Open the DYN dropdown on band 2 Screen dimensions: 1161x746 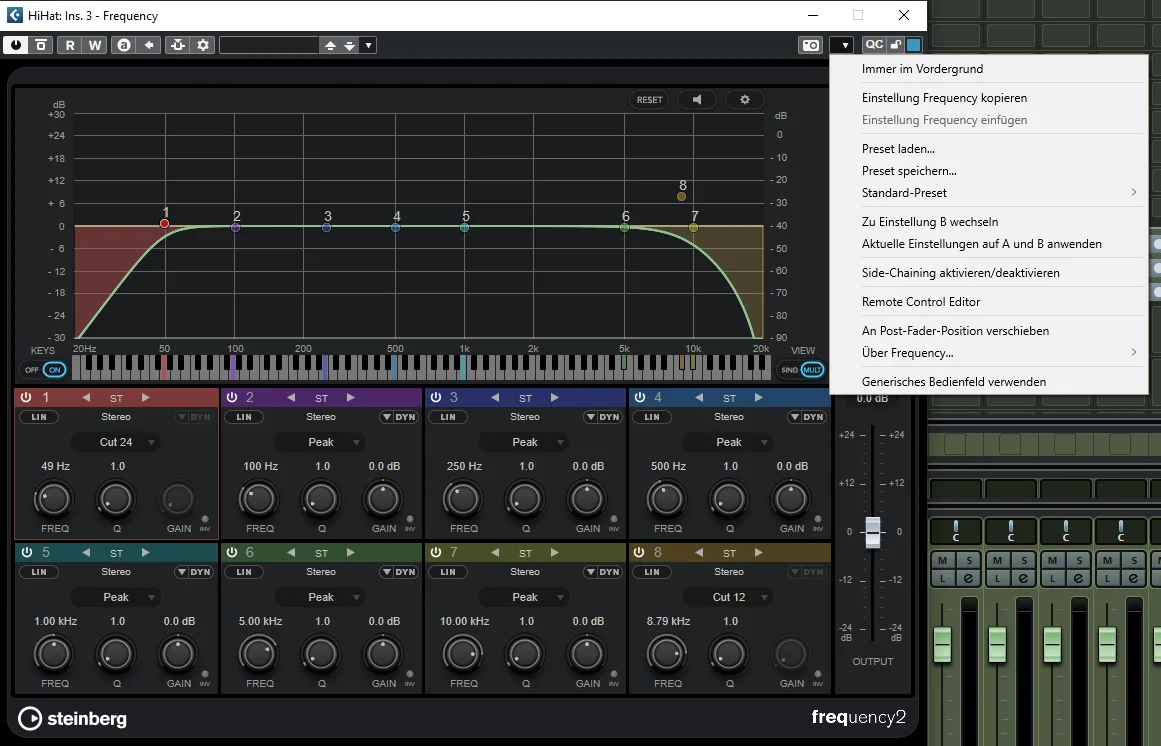pyautogui.click(x=398, y=417)
